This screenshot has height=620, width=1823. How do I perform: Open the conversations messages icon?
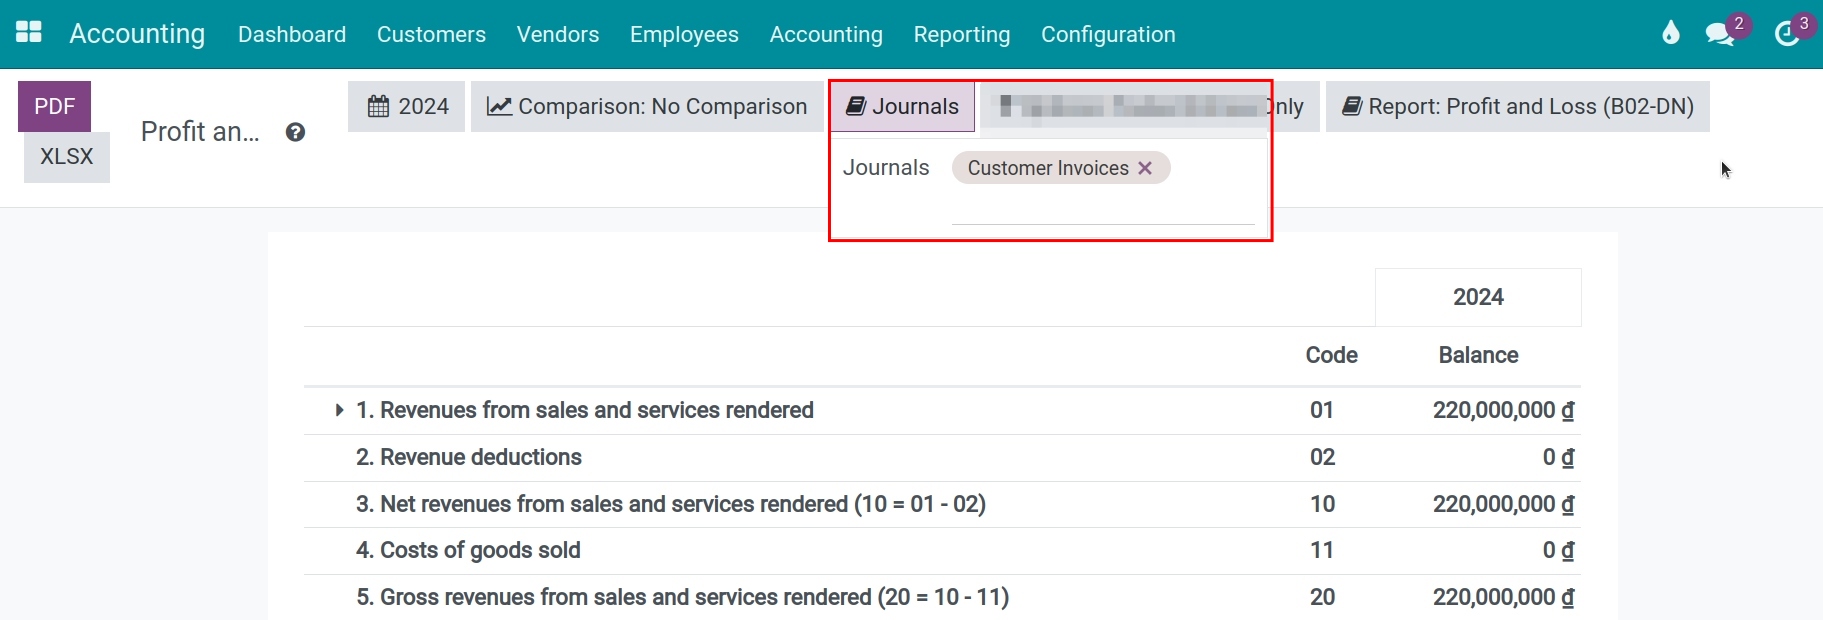coord(1719,34)
